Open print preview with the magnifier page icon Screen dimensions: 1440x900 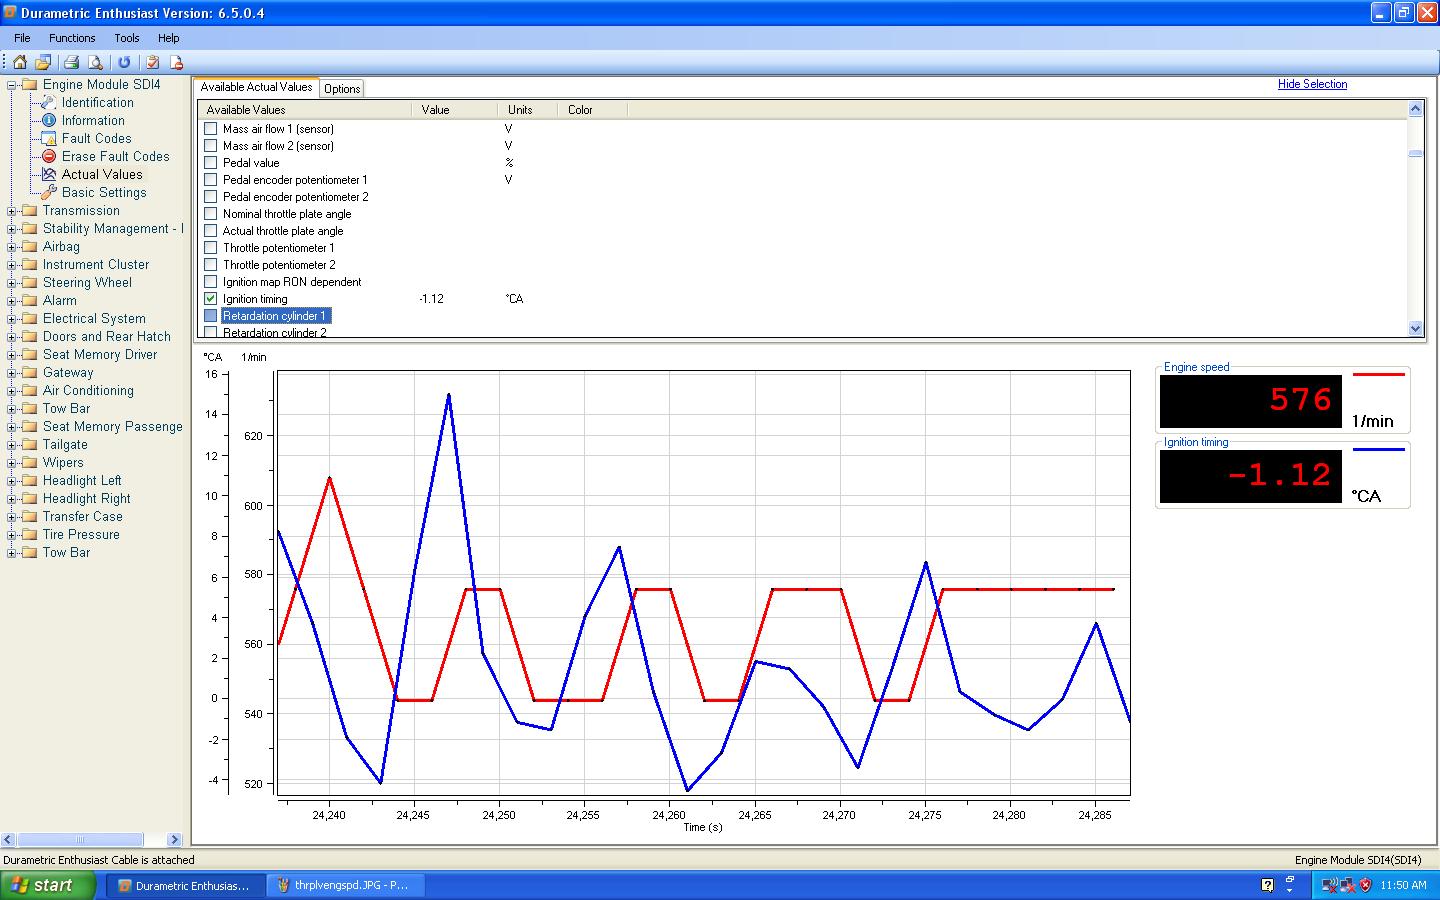tap(95, 62)
